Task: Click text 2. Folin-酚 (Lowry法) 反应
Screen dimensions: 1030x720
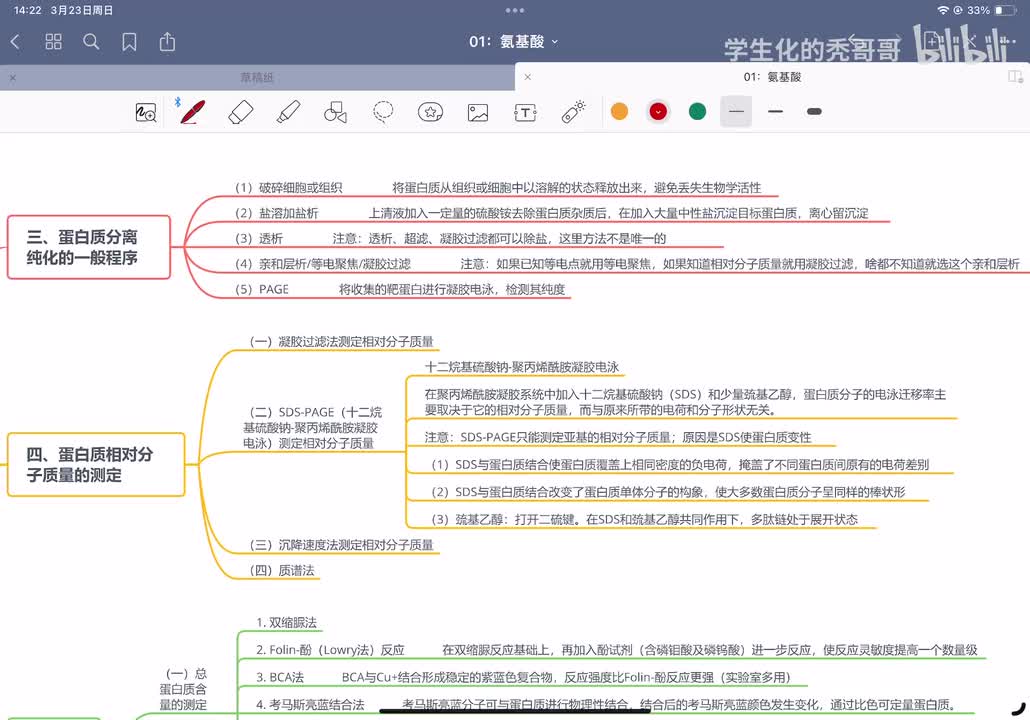Action: 330,650
